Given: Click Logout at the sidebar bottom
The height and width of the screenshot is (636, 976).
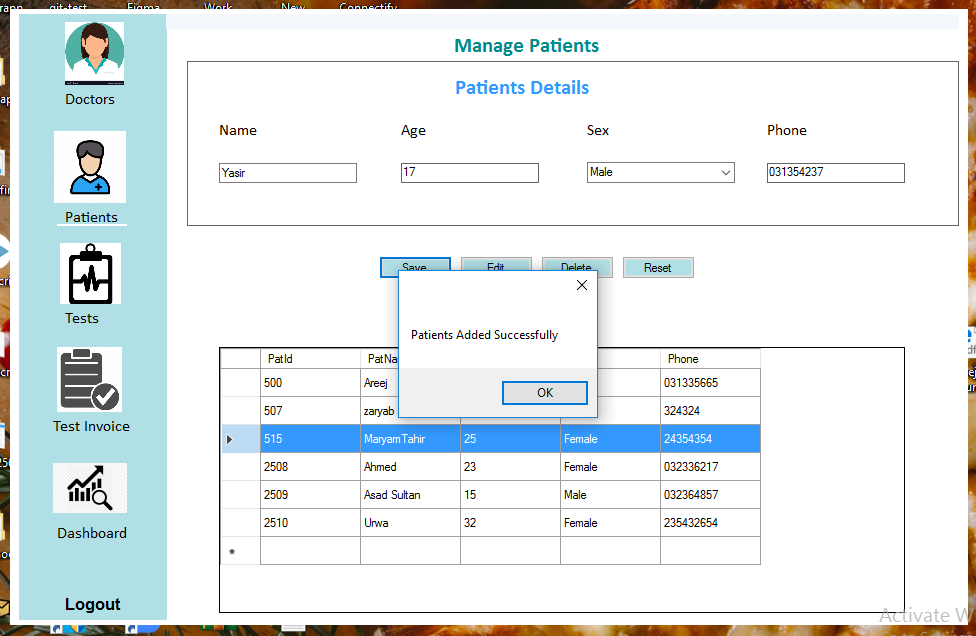Looking at the screenshot, I should coord(92,604).
